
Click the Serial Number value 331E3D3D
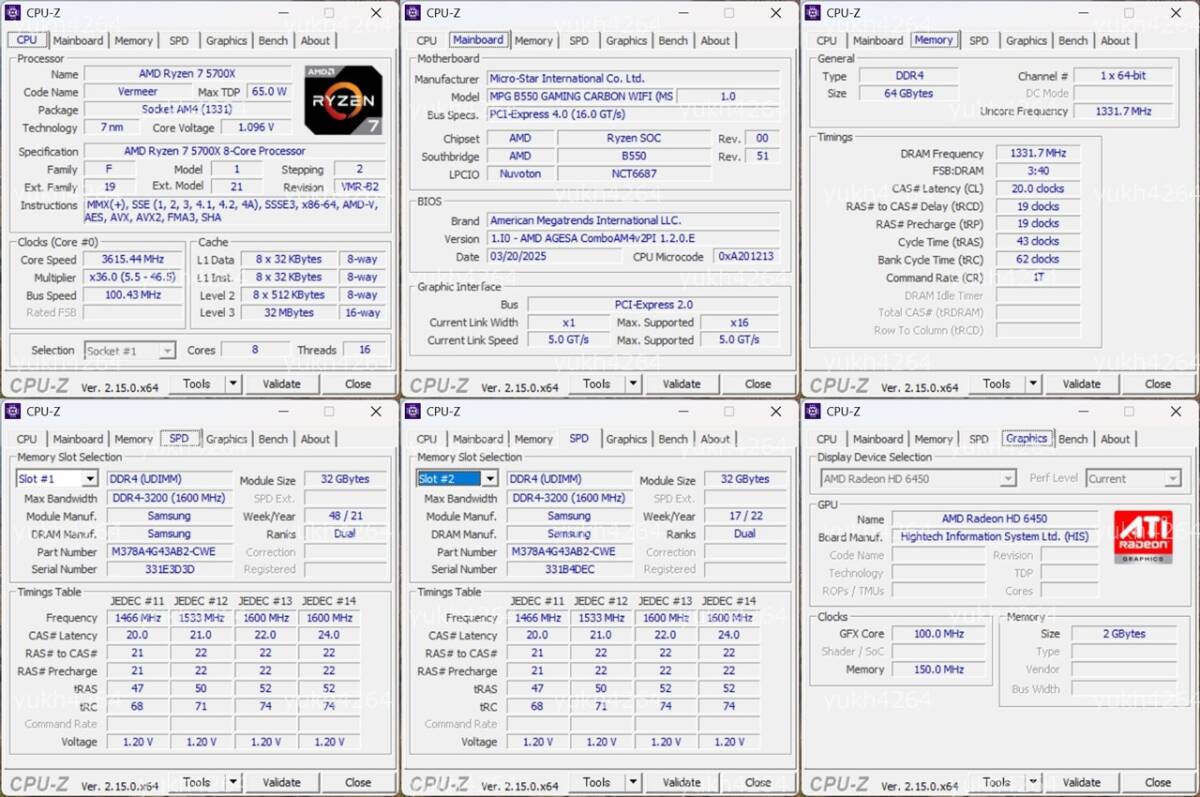click(x=169, y=570)
